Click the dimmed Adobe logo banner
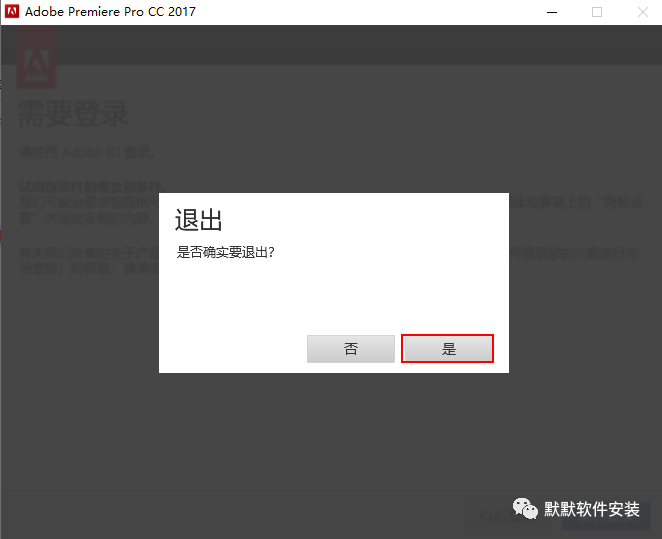This screenshot has height=539, width=662. pos(37,60)
